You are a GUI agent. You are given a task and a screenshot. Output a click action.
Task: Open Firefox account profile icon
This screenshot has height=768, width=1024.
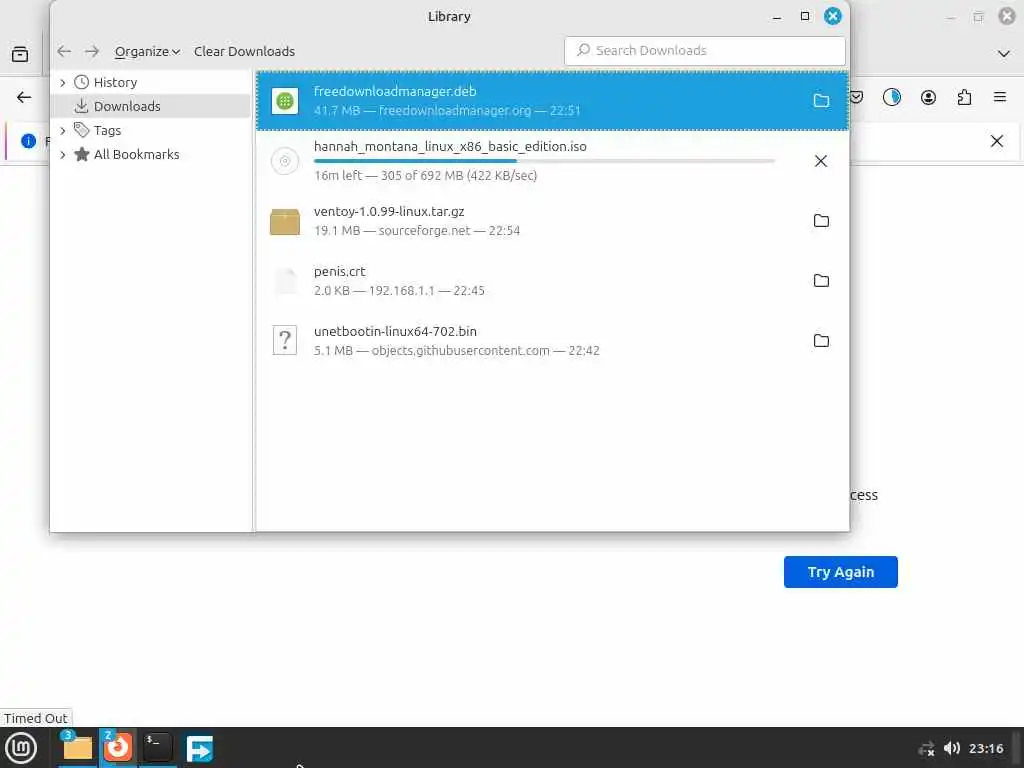928,97
